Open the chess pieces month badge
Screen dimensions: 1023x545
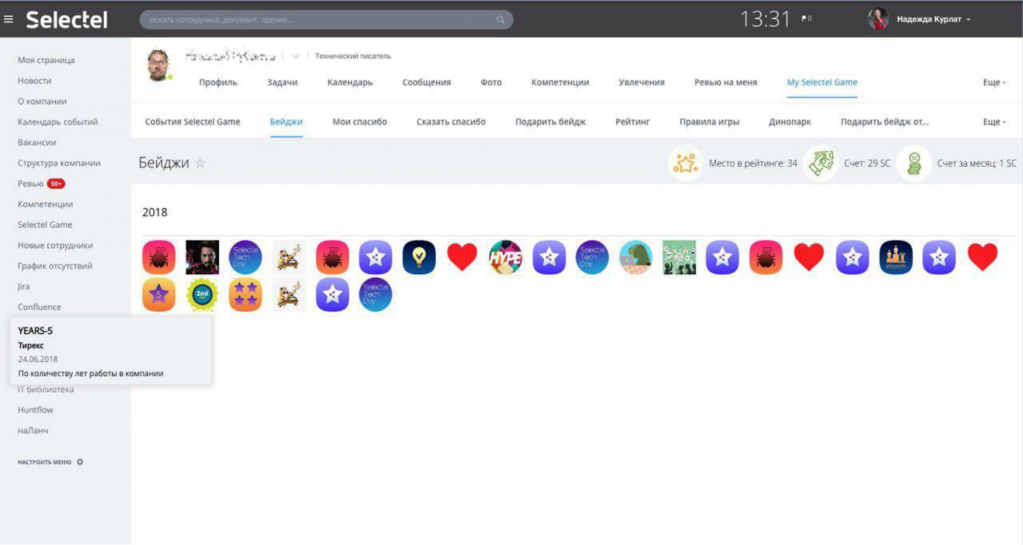(x=895, y=257)
